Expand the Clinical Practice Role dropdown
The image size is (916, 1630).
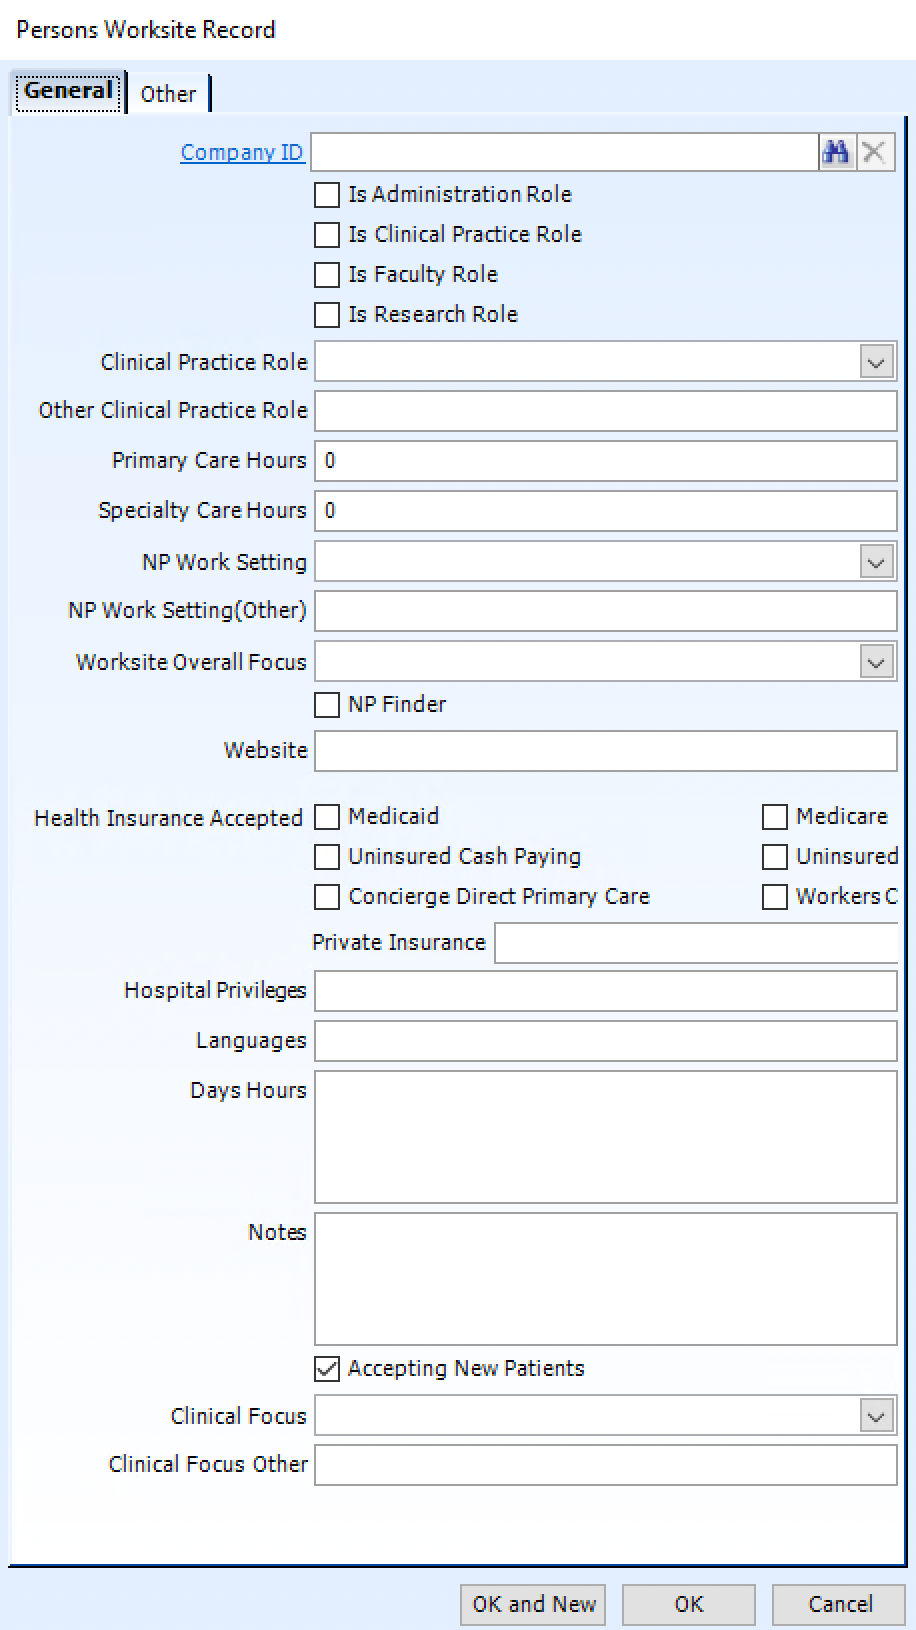pos(877,362)
